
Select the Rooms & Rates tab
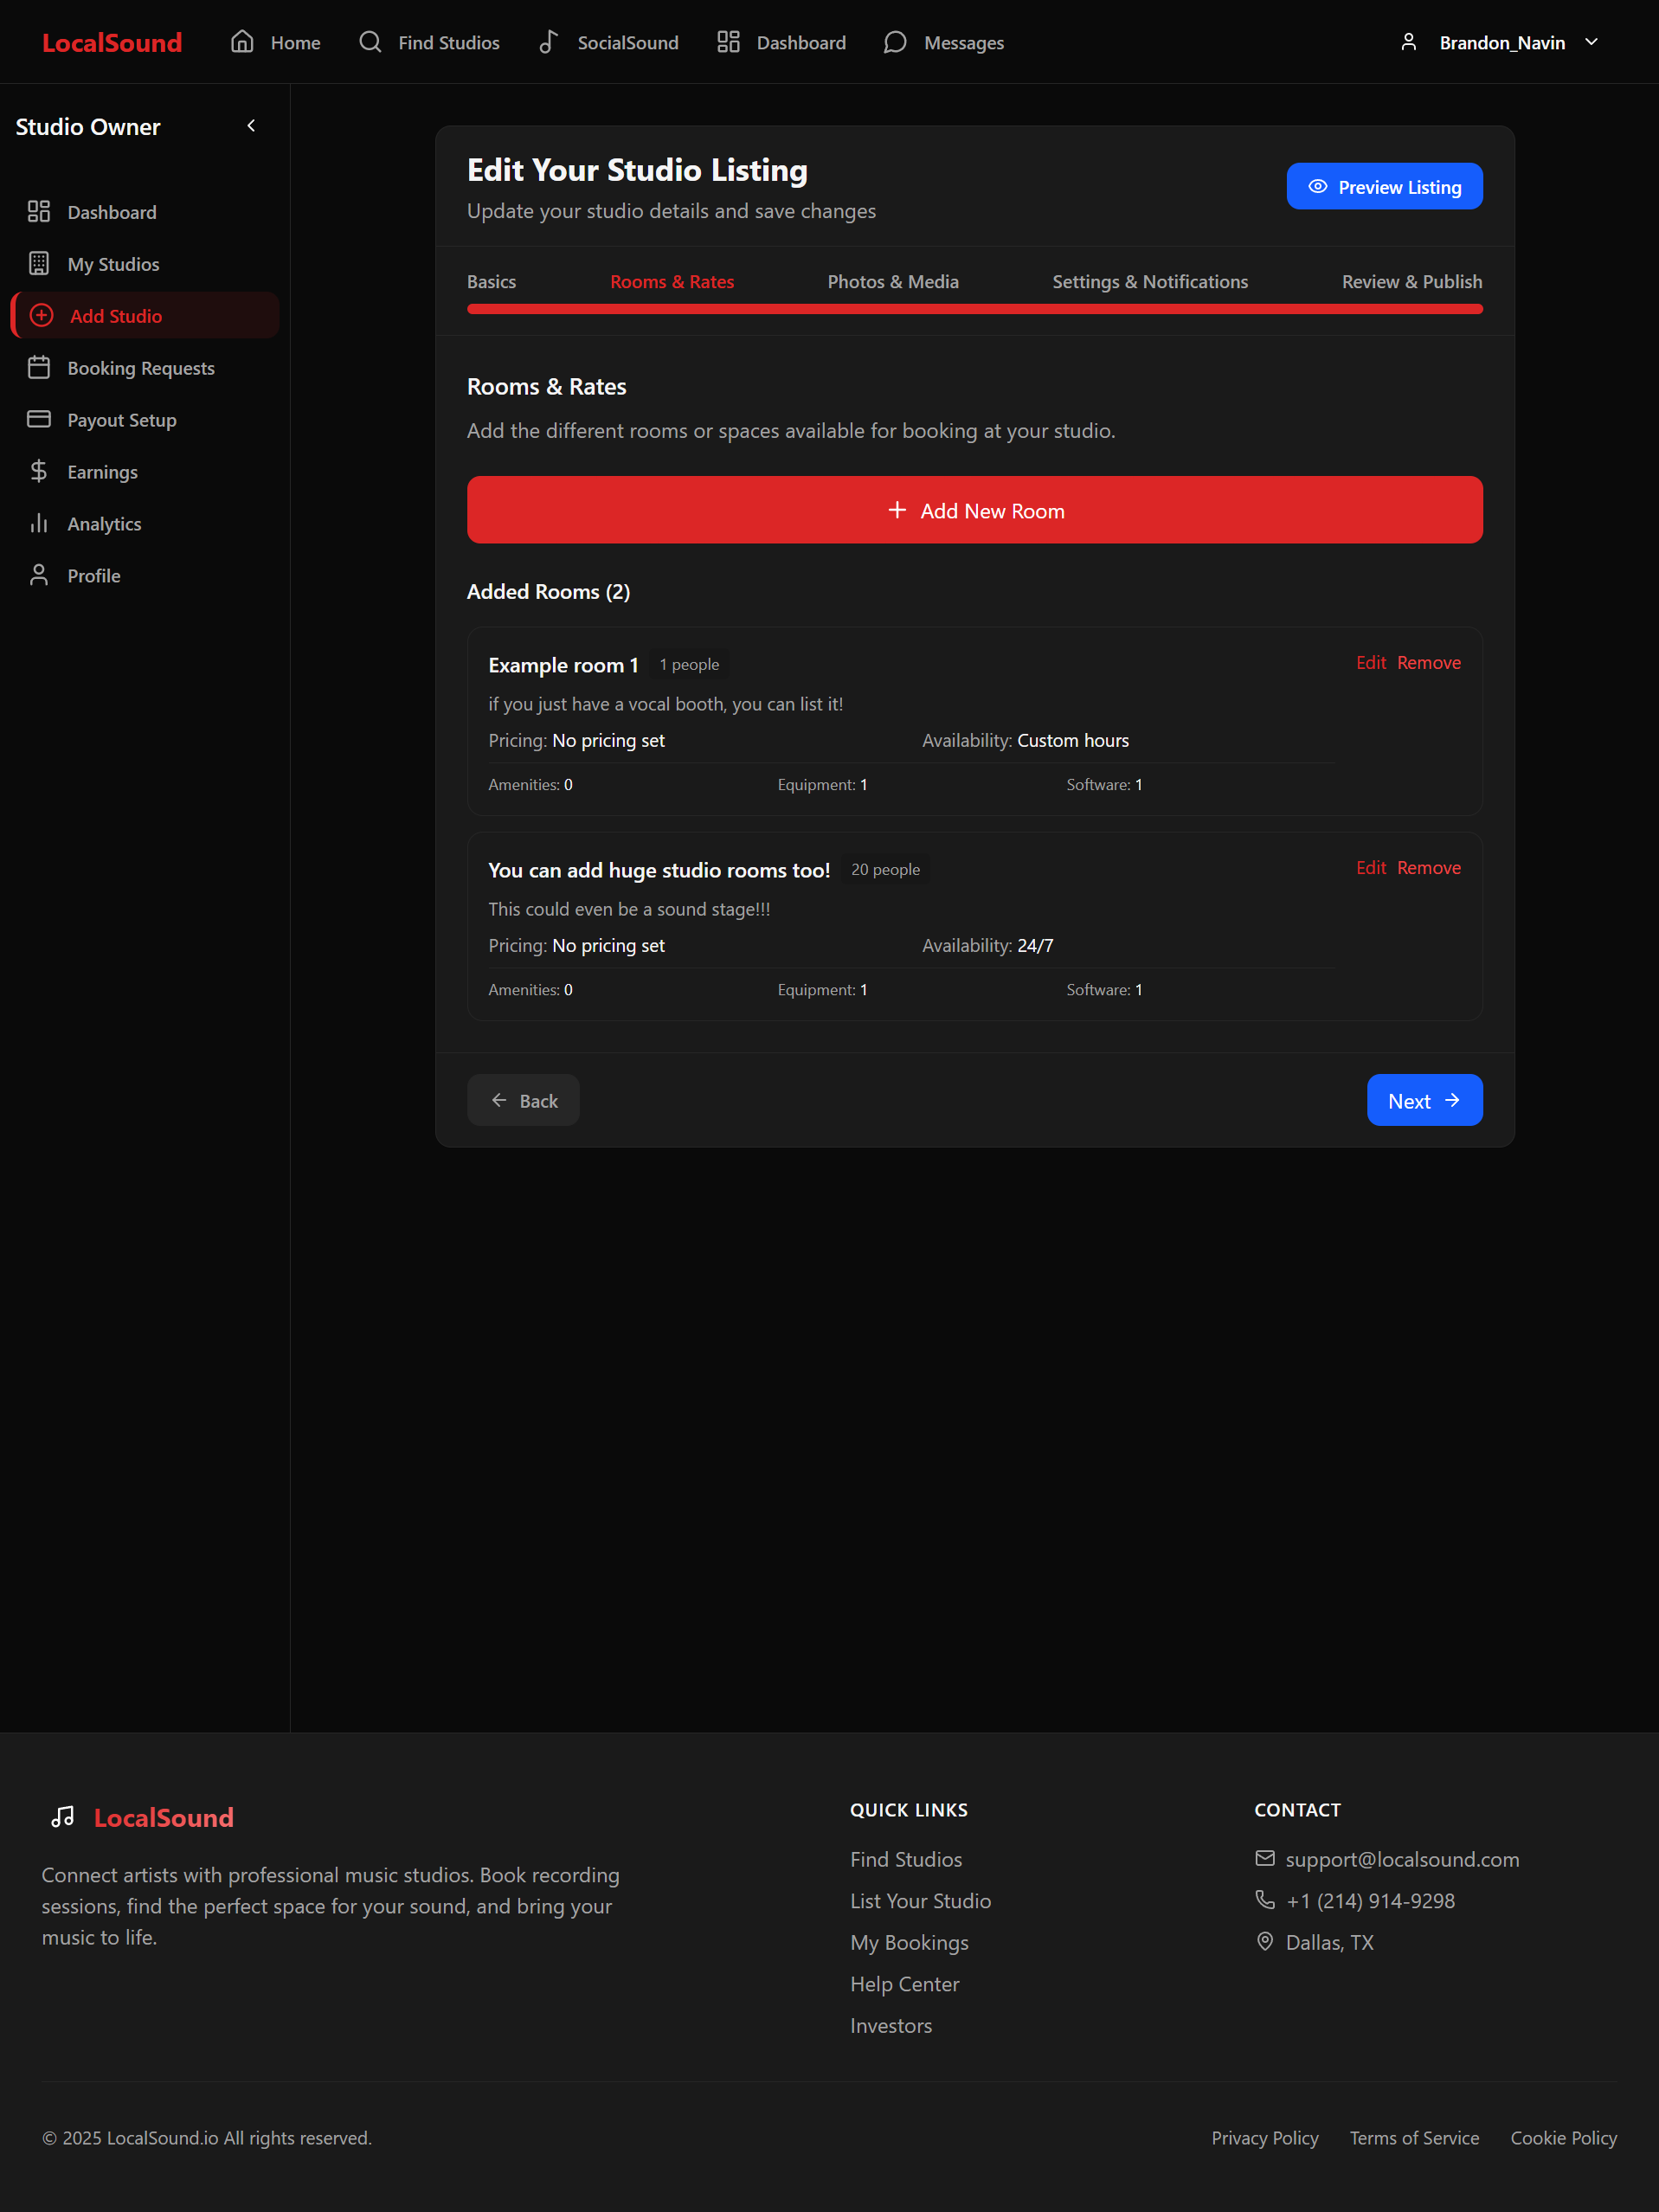pos(672,282)
